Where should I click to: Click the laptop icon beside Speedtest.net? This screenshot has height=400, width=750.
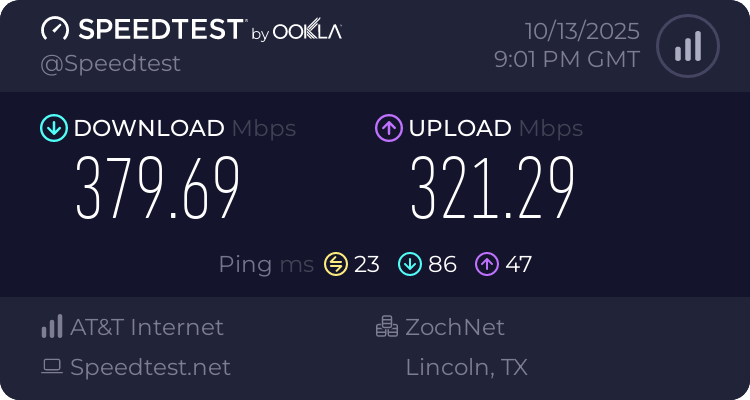[x=52, y=367]
